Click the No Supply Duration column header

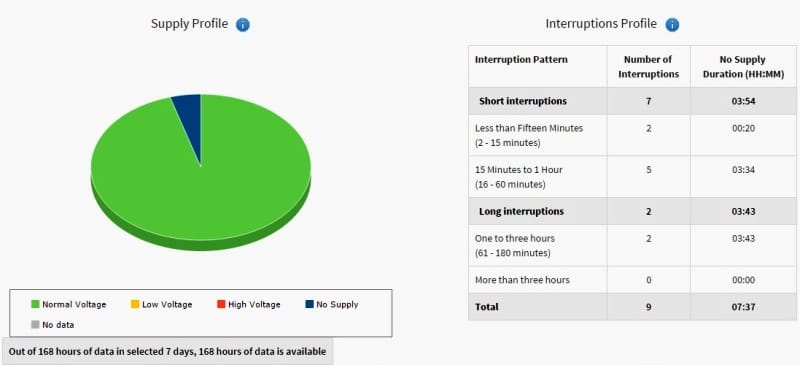tap(743, 66)
